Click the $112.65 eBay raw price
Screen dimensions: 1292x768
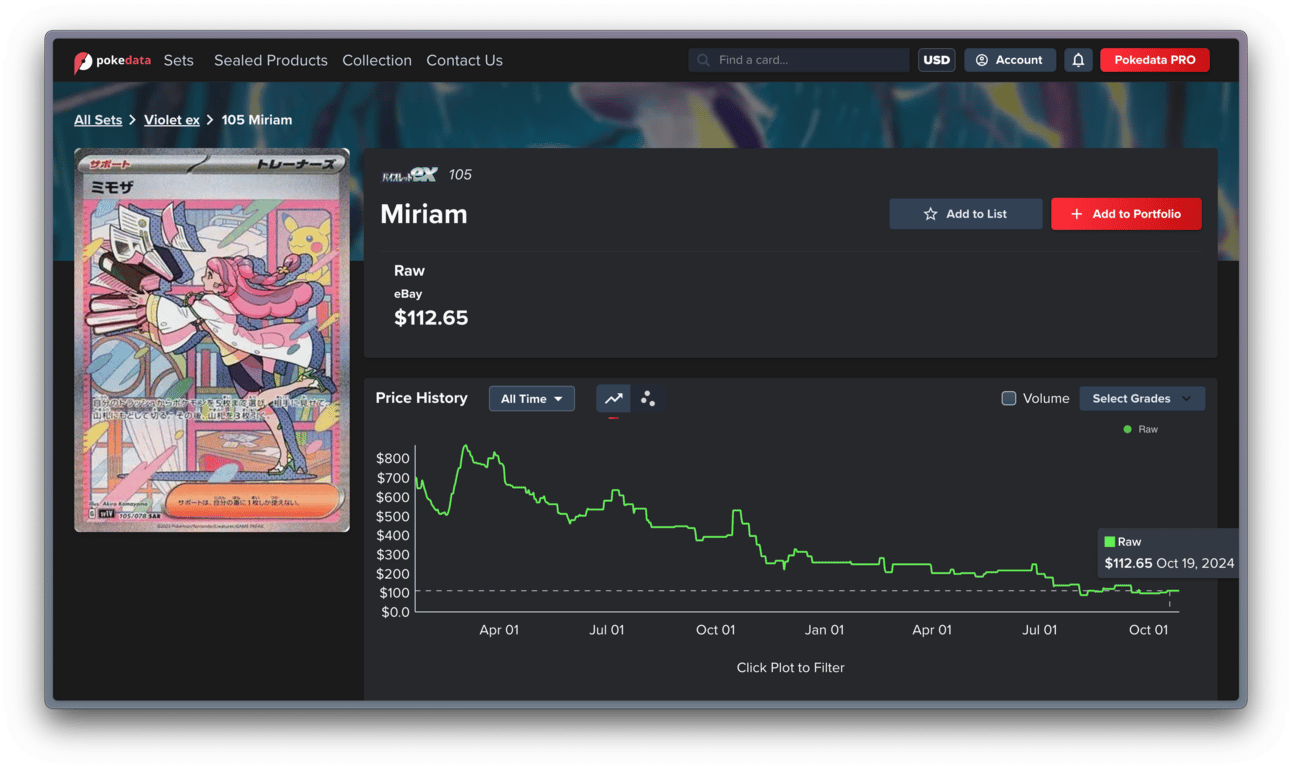(431, 318)
